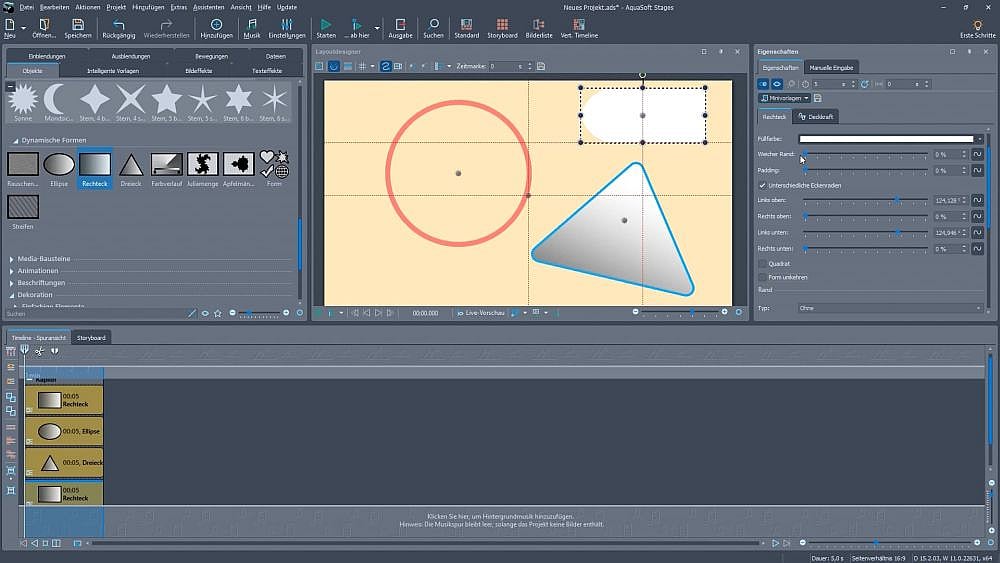Select the Dreieck shape object
The height and width of the screenshot is (563, 1000).
(131, 164)
